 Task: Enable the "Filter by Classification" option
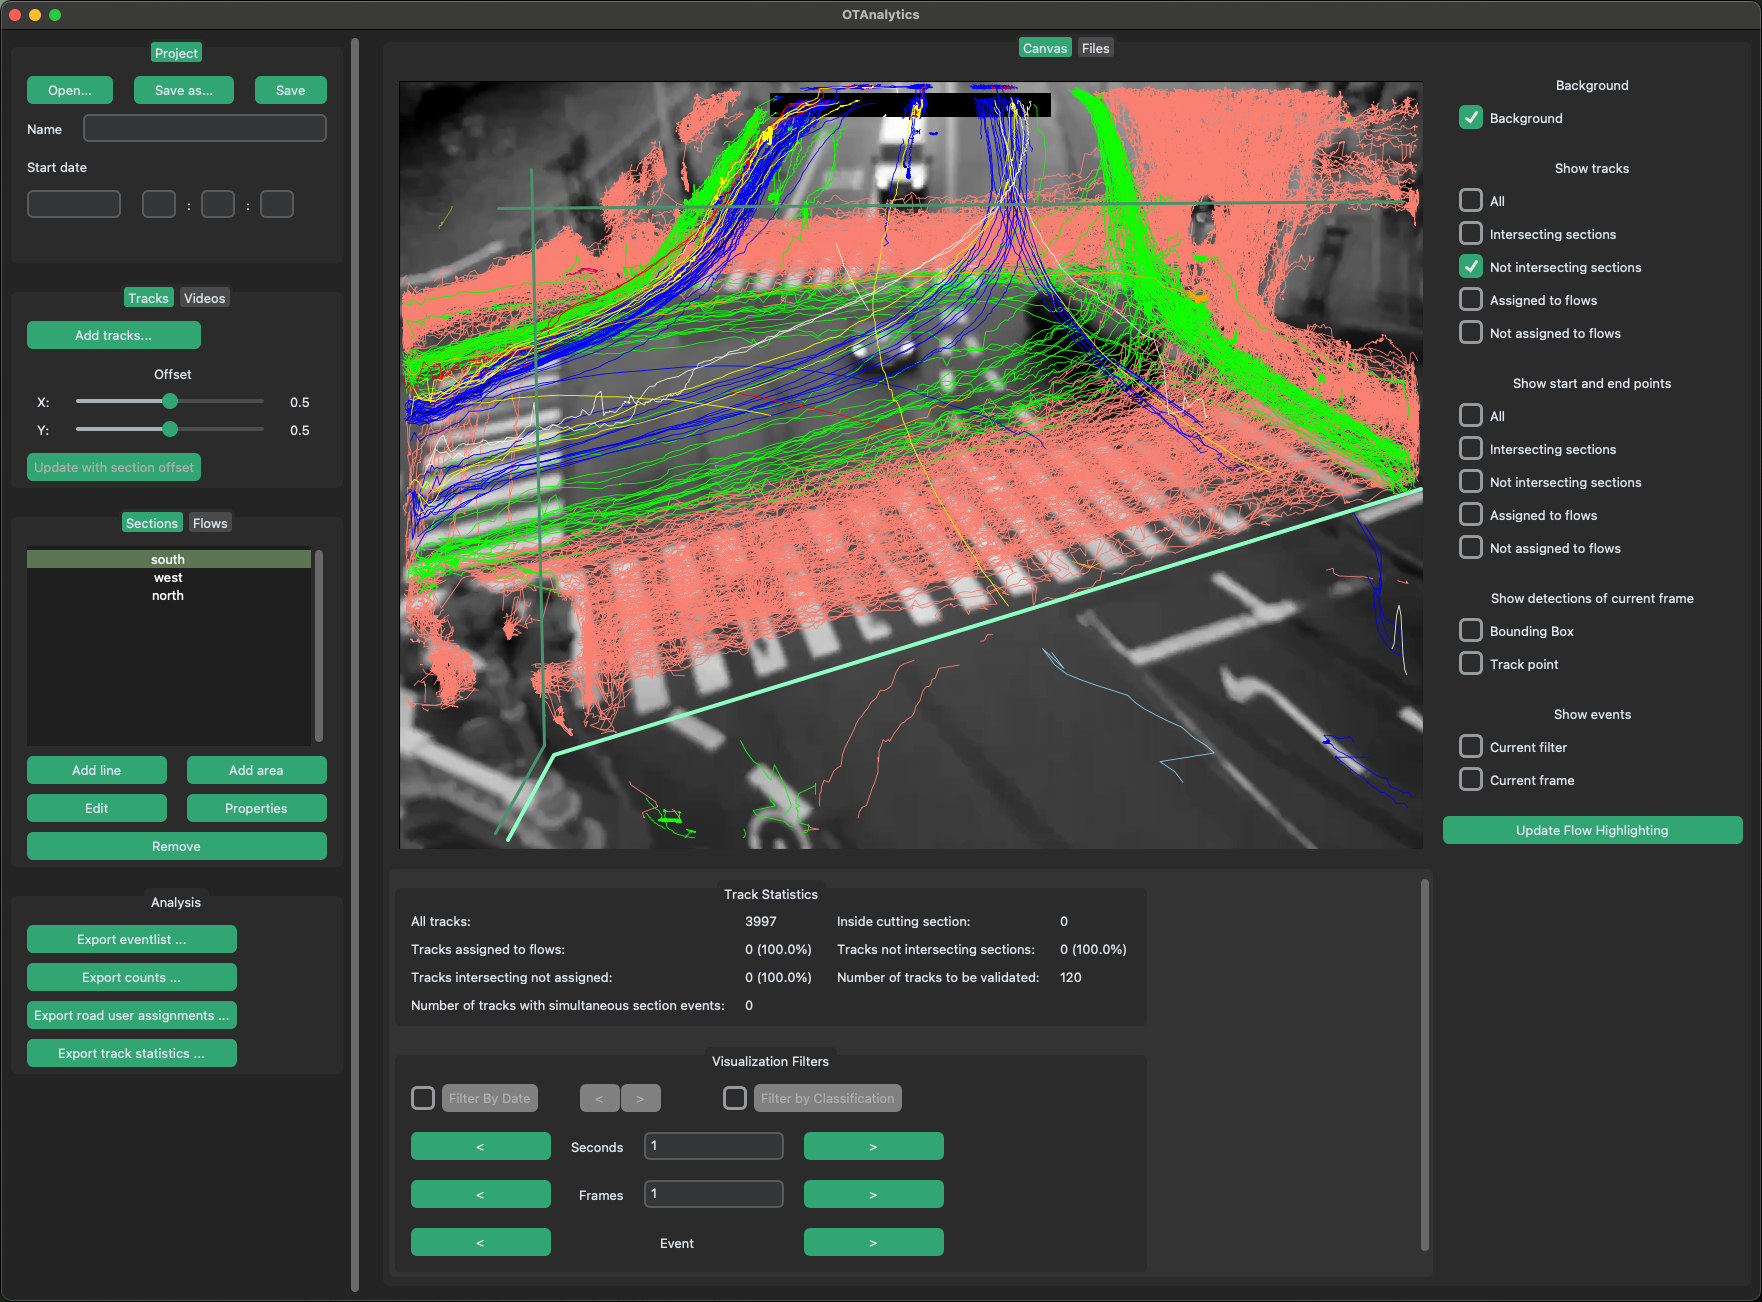click(735, 1098)
